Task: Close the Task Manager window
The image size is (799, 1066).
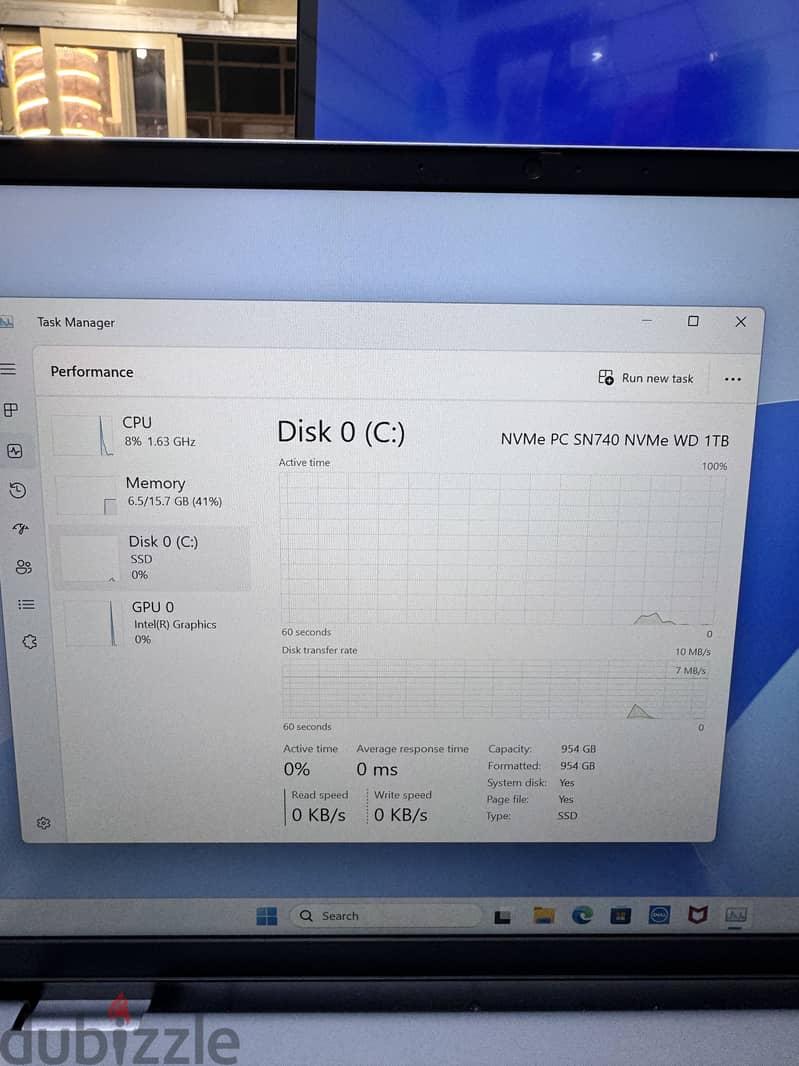Action: (x=741, y=322)
